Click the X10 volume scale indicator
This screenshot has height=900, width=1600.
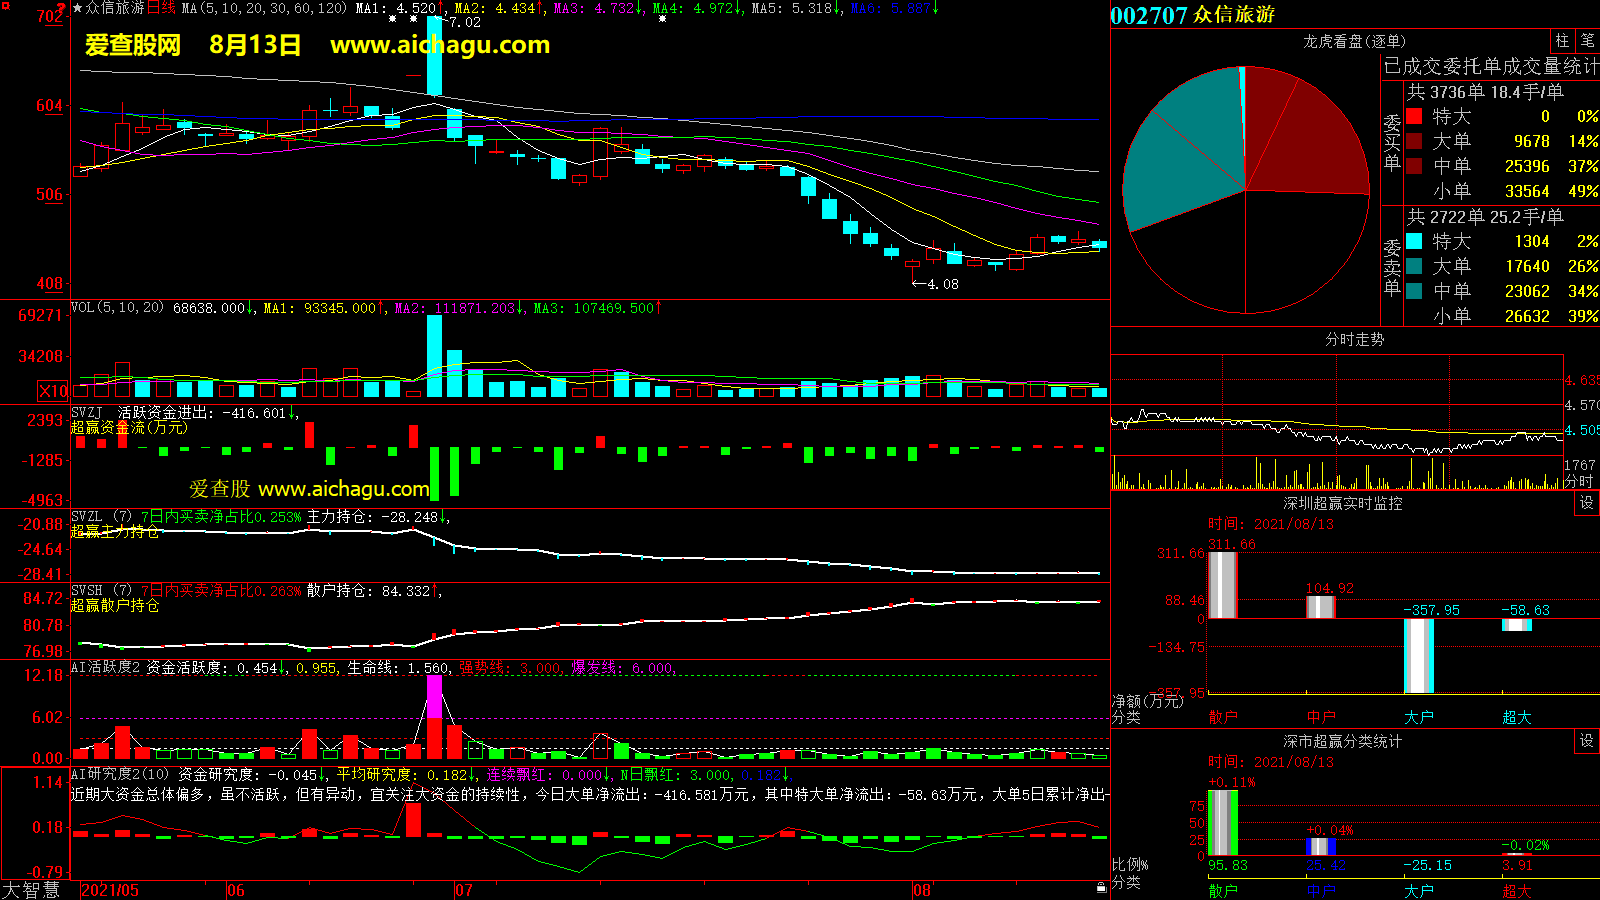click(x=53, y=391)
